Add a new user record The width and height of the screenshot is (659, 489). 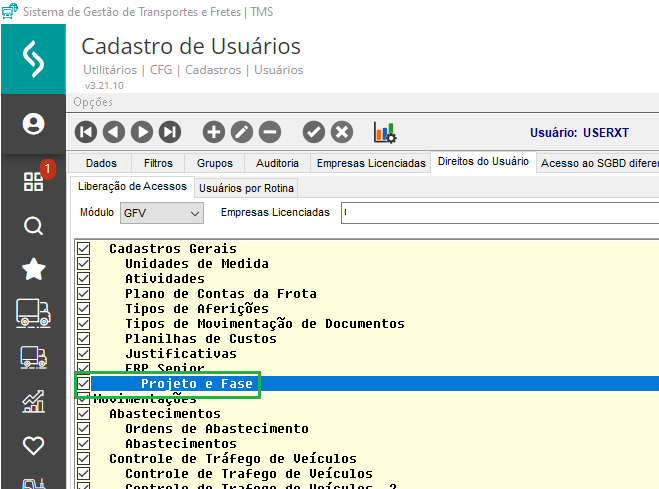pos(214,132)
